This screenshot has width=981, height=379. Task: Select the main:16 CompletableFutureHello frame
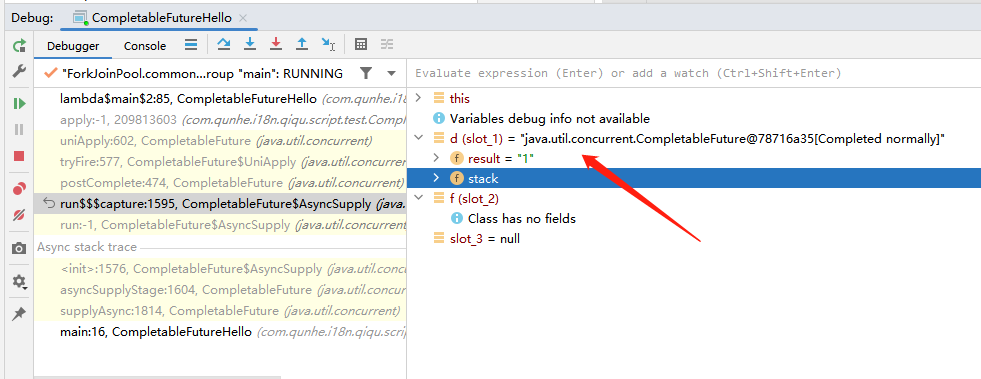point(220,332)
